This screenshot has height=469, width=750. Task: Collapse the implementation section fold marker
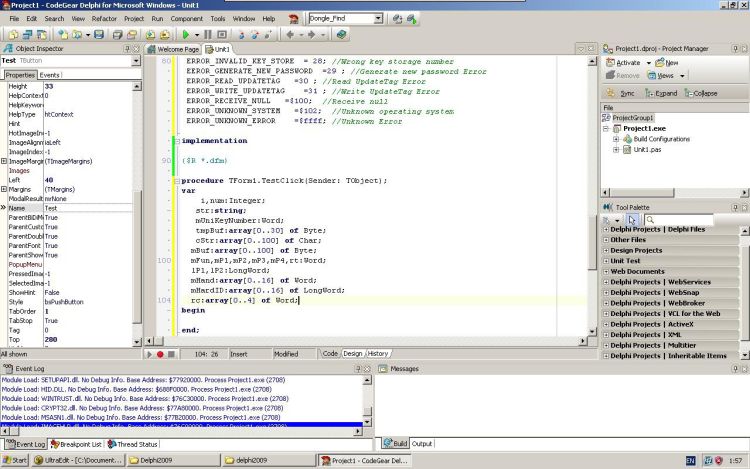coord(177,141)
